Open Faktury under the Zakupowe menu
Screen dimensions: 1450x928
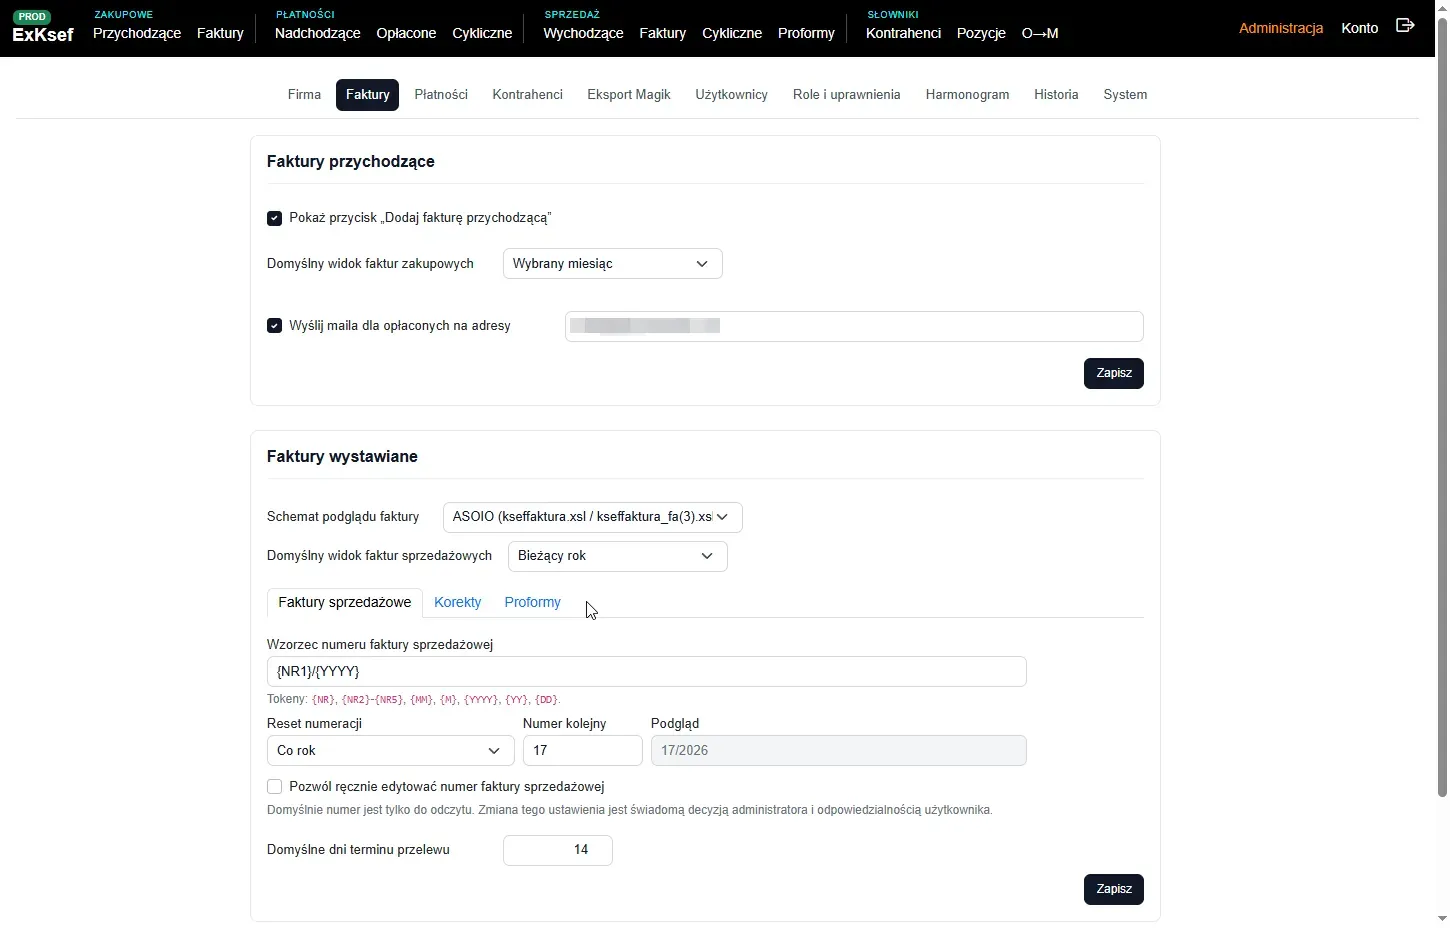click(x=220, y=33)
